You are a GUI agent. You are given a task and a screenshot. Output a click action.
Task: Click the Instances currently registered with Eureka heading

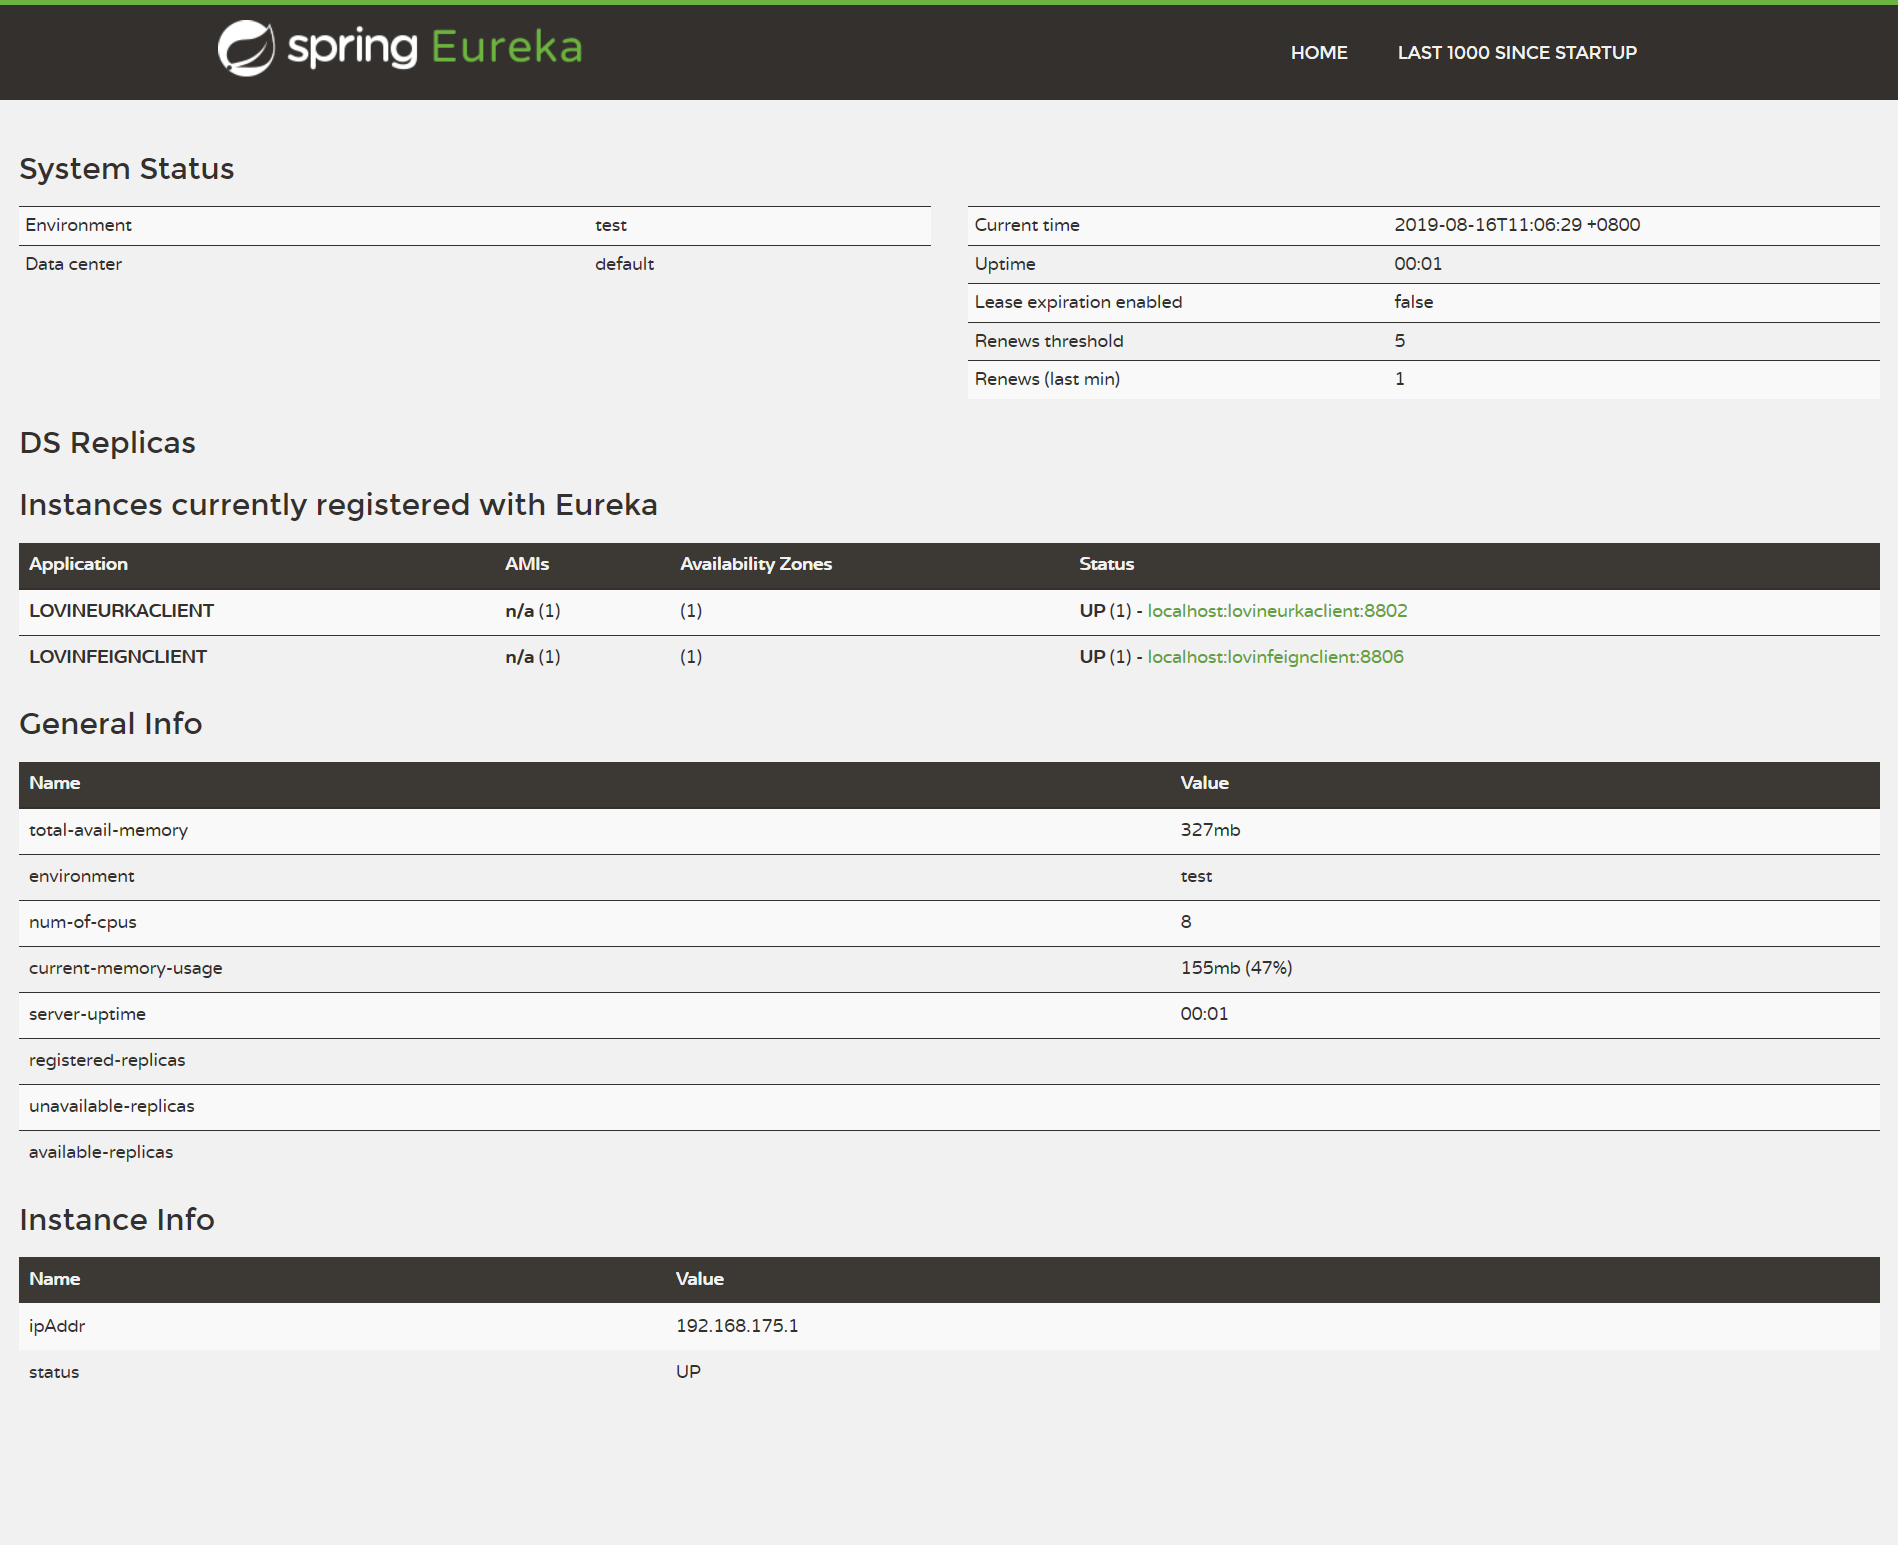[x=339, y=505]
